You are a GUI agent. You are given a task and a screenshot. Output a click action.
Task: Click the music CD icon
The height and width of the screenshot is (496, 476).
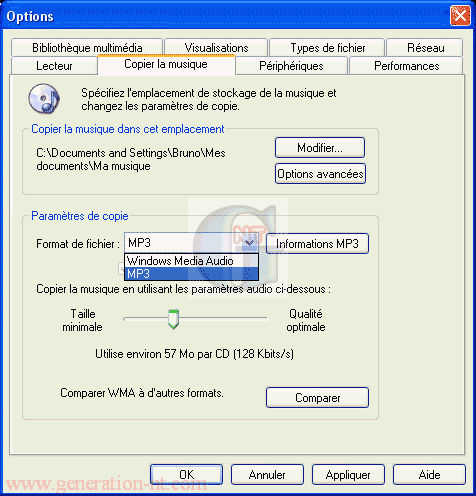pyautogui.click(x=44, y=99)
